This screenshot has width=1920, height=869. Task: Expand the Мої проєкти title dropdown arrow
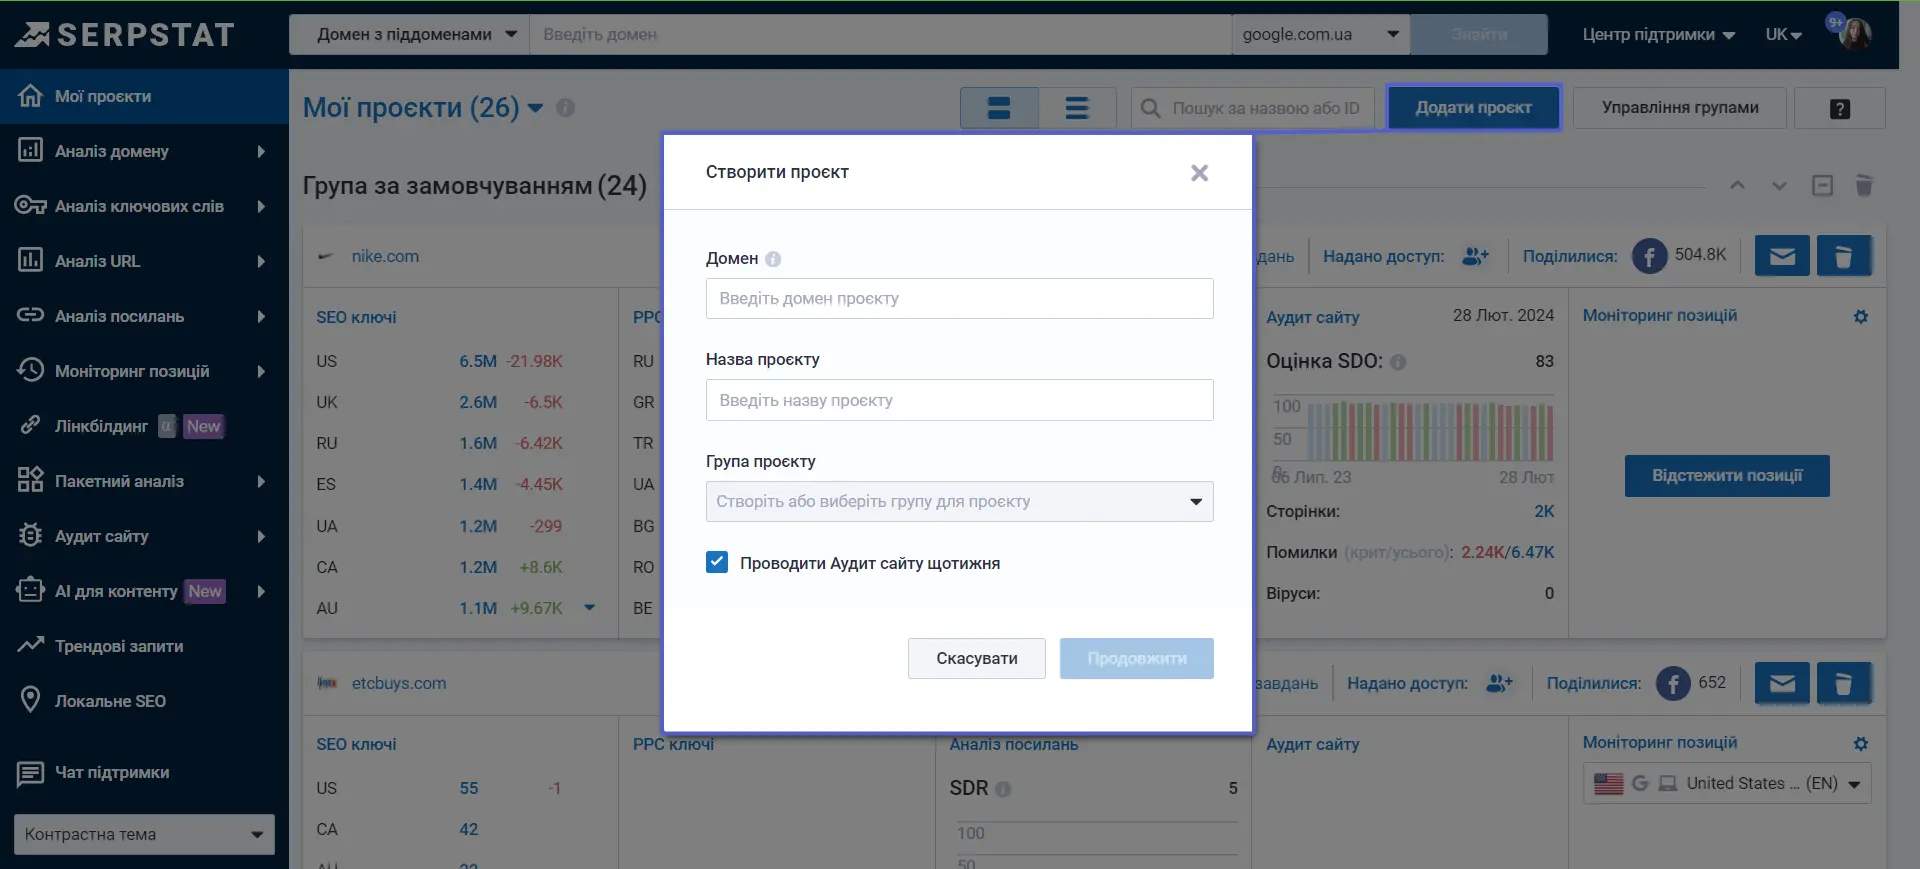click(535, 108)
